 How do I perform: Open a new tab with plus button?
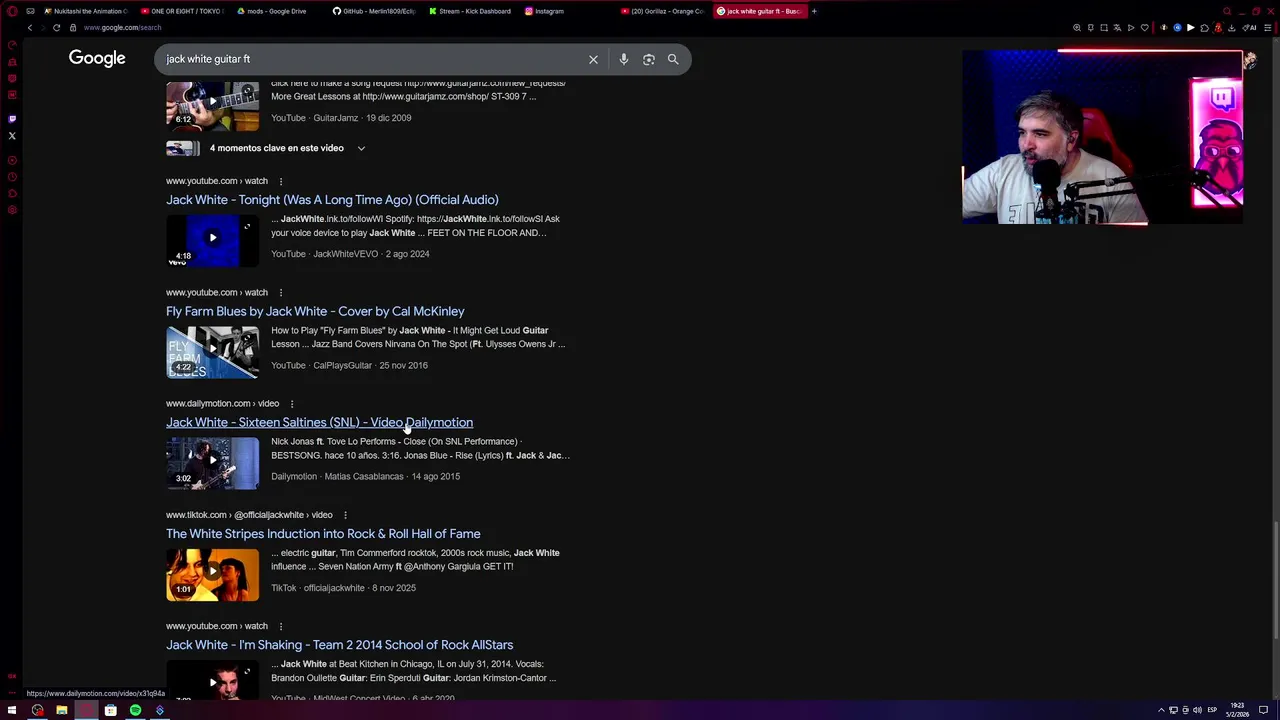click(814, 11)
